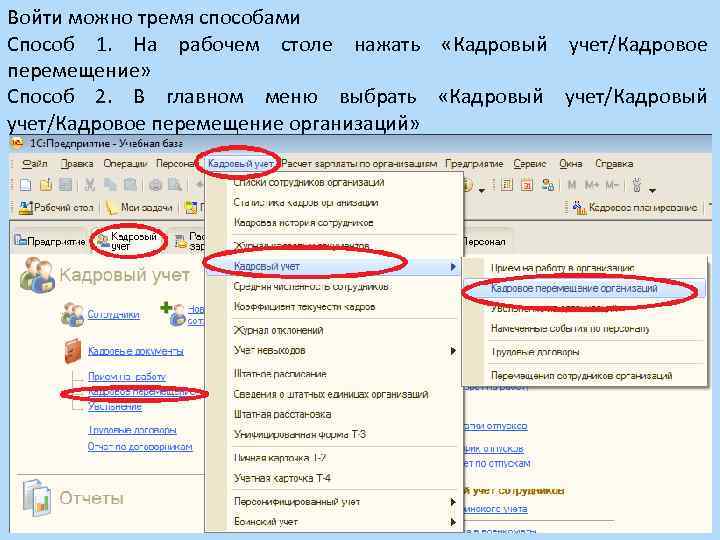The image size is (720, 540).
Task: Select Списки сотрудников организаций menu entry
Action: 309,182
